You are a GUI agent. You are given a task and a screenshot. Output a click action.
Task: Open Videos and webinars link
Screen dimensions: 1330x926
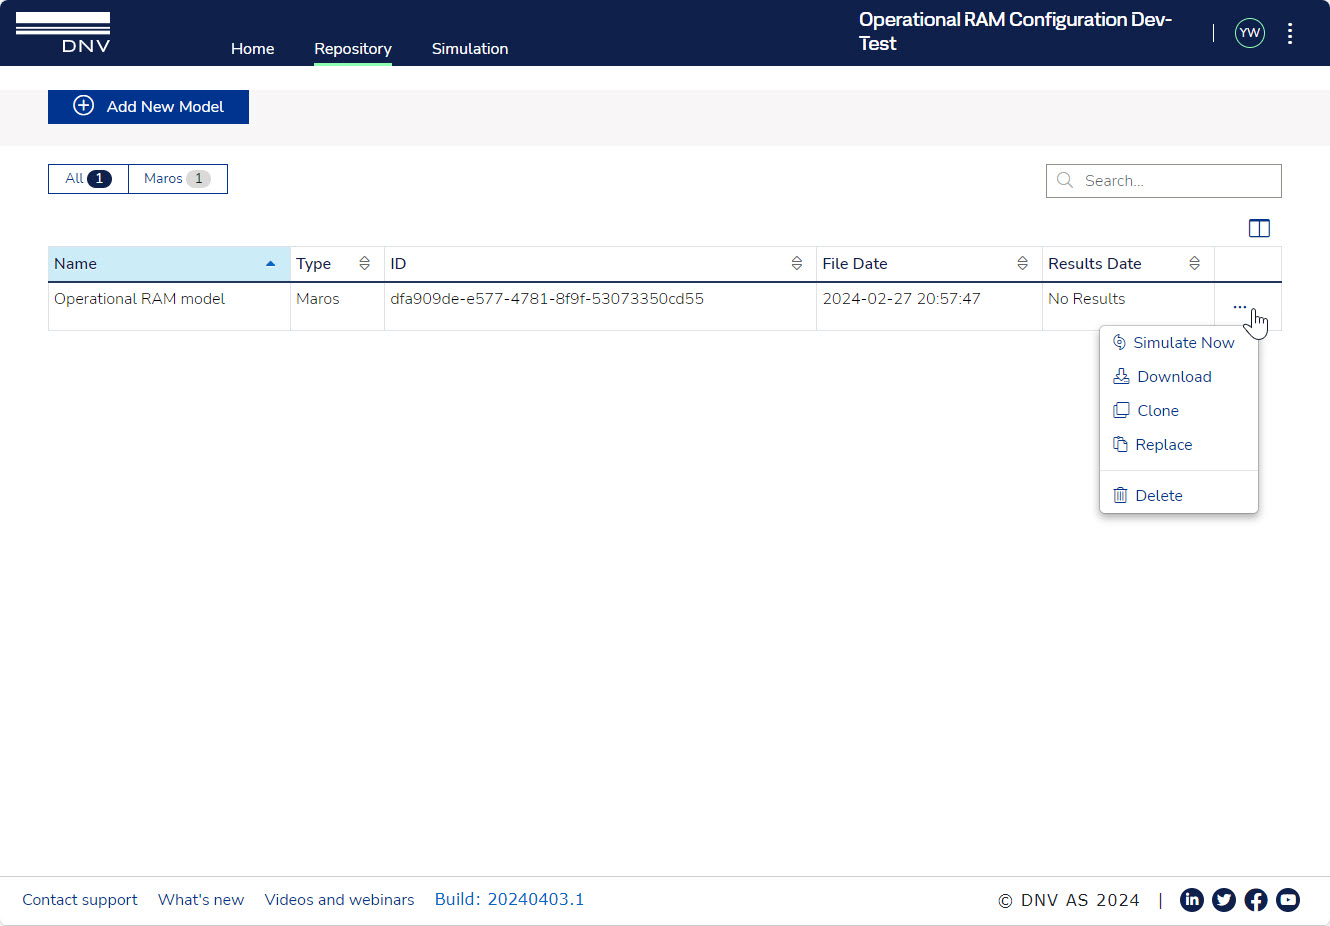pos(339,900)
